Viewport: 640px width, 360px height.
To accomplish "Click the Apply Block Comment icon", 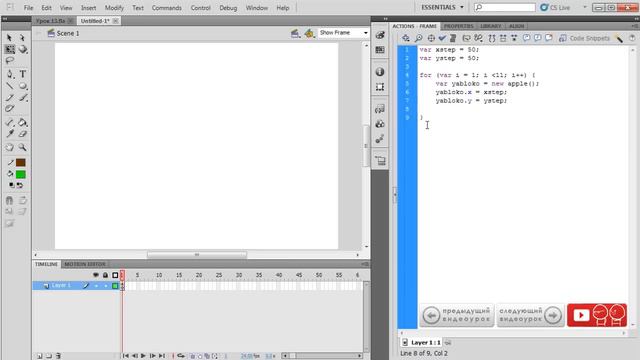I will (x=527, y=38).
